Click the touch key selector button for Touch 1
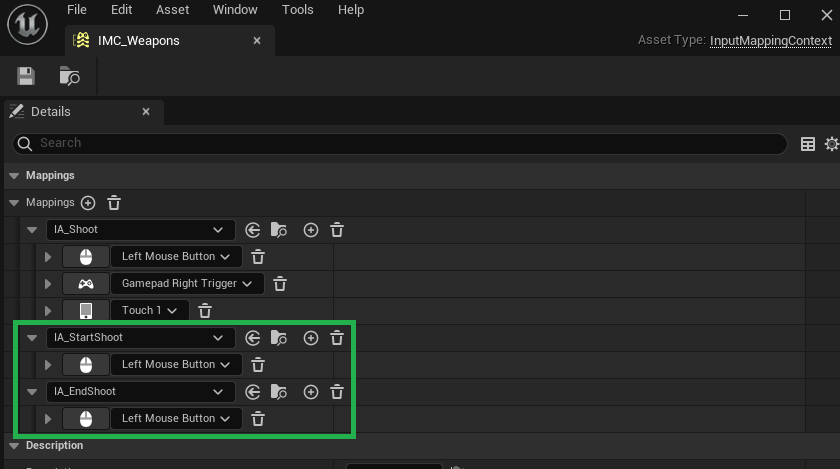 [85, 311]
